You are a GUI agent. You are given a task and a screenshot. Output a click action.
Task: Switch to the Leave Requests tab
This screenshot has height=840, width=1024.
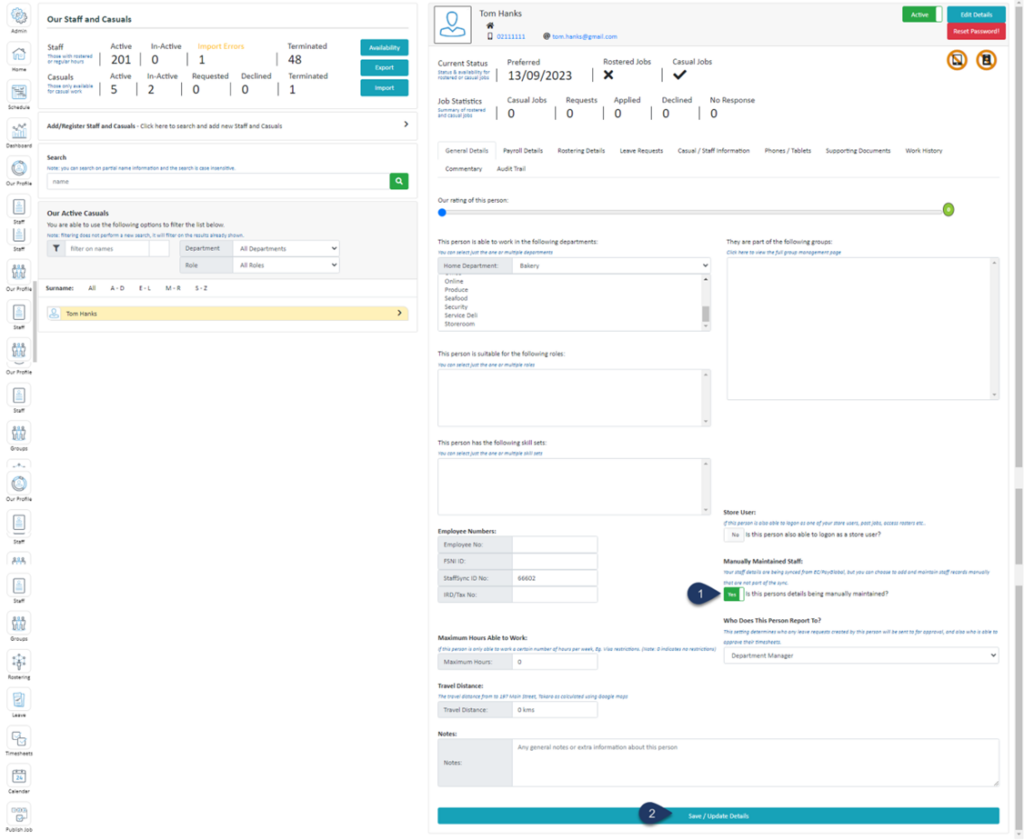click(641, 151)
